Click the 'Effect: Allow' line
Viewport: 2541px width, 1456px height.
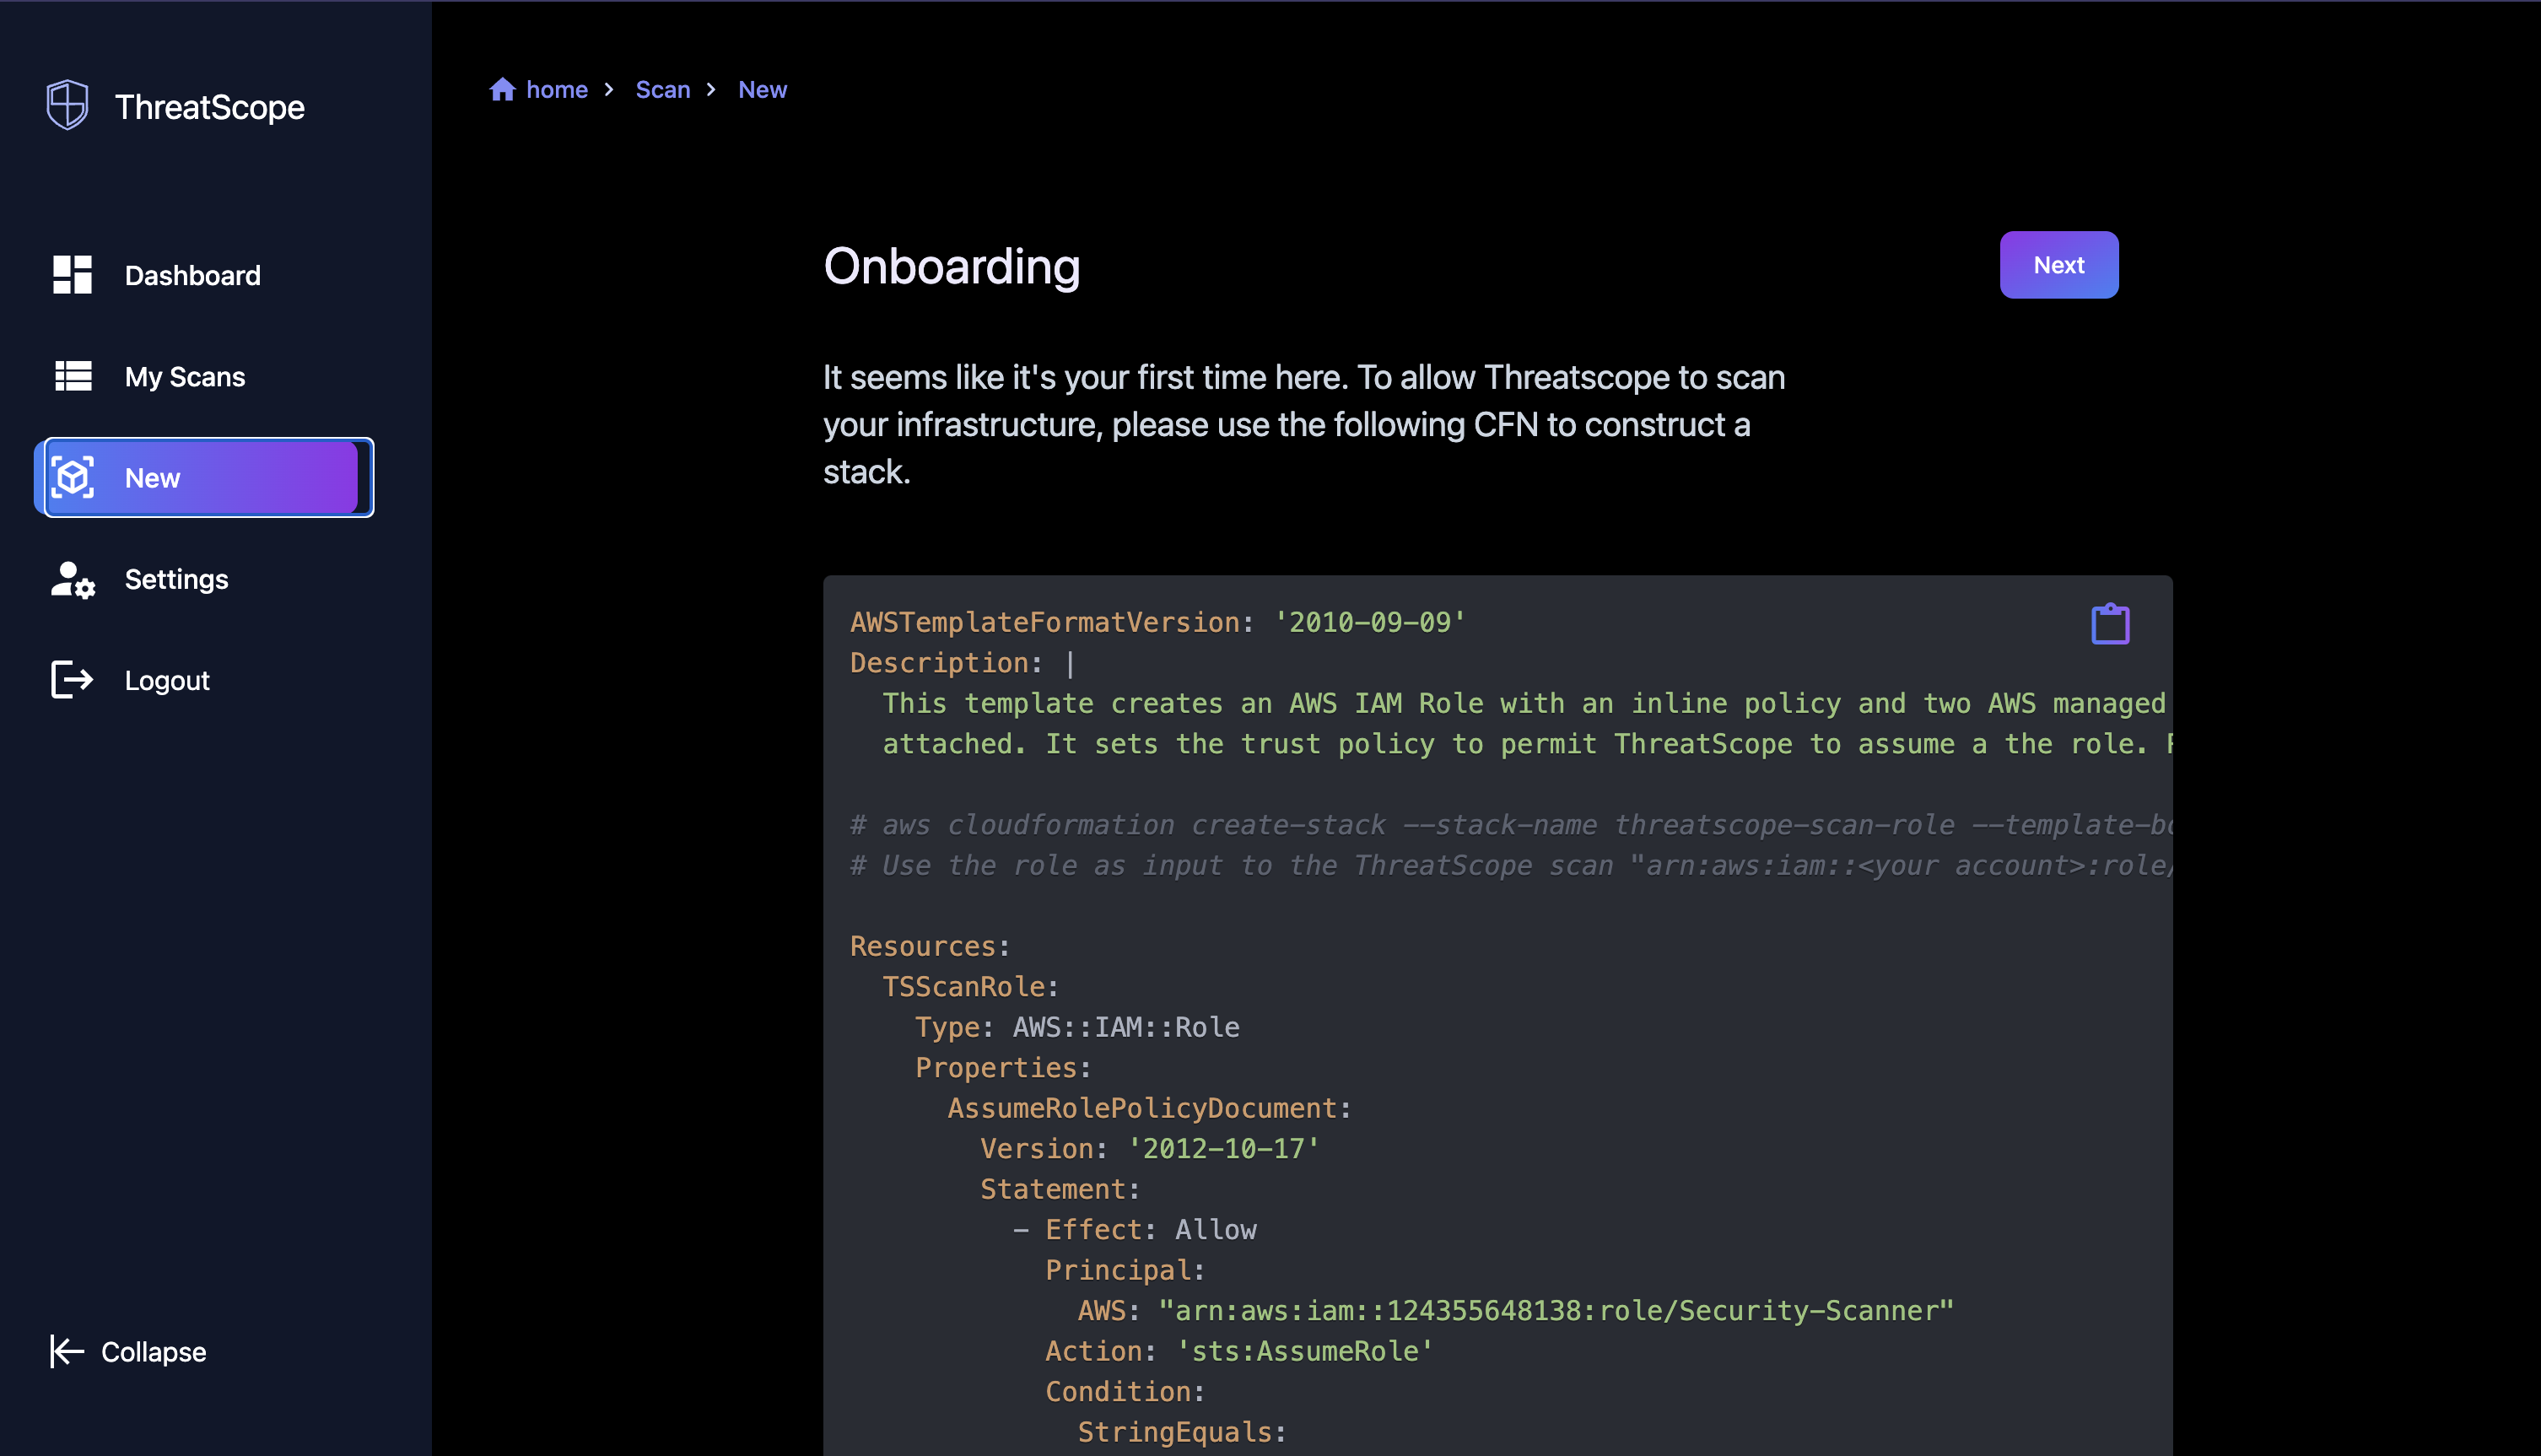pos(1135,1230)
